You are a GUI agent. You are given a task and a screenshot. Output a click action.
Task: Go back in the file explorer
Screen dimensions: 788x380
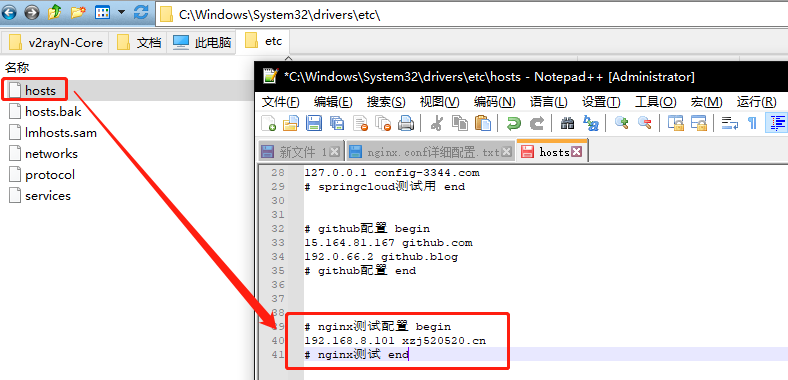[10, 12]
